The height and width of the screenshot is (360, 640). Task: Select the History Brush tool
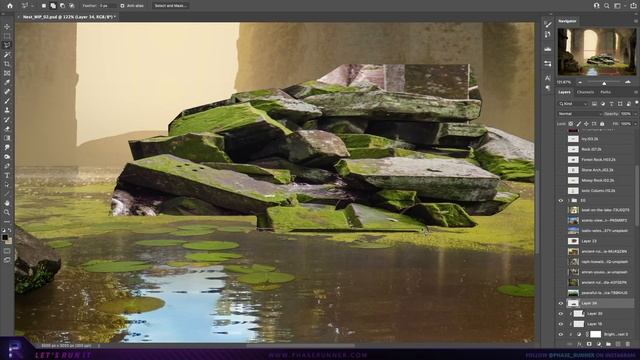pos(7,120)
